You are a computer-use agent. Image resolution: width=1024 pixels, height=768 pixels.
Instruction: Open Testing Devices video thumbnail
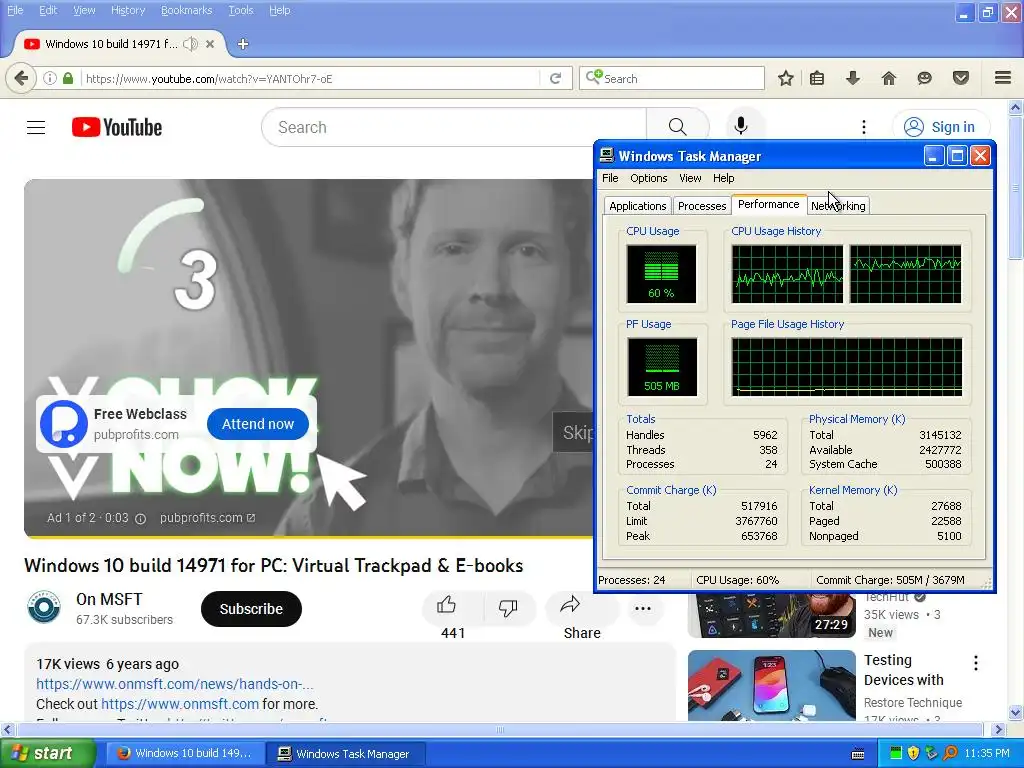click(x=771, y=685)
